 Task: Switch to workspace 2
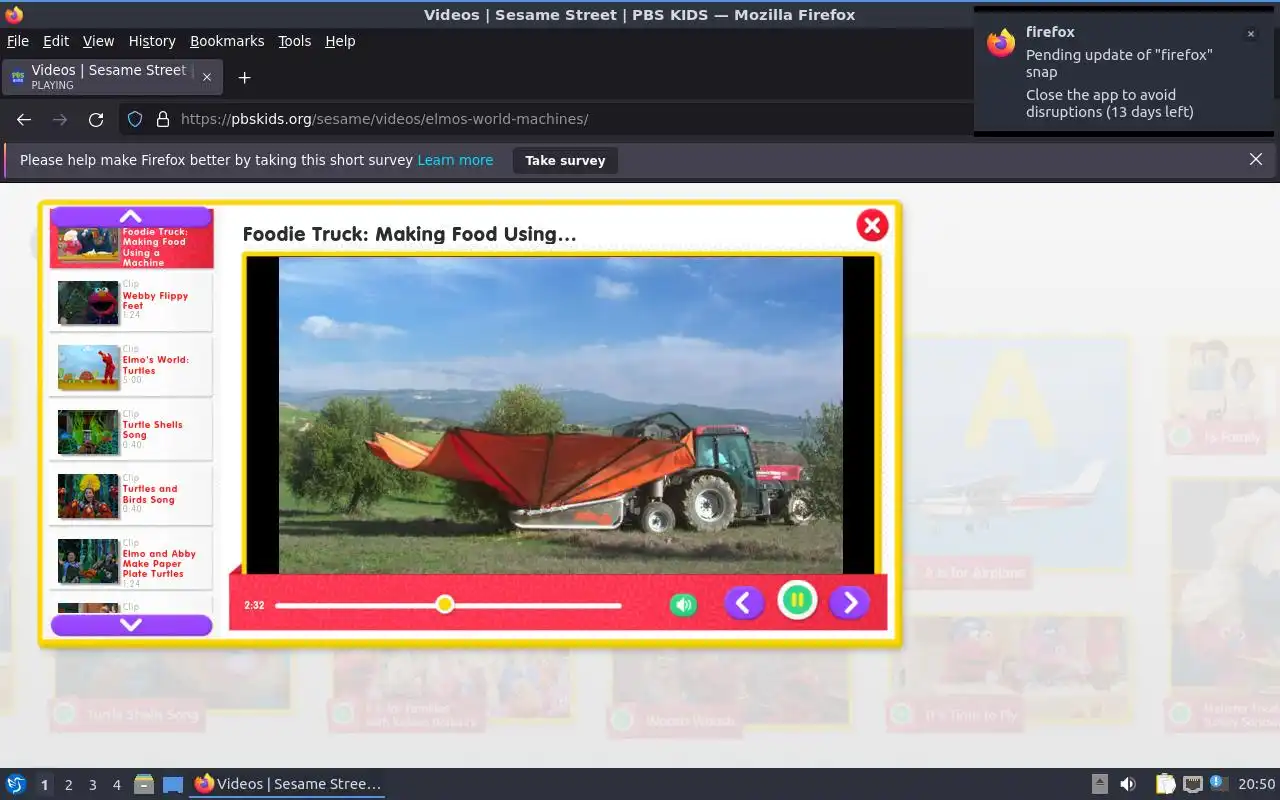68,785
